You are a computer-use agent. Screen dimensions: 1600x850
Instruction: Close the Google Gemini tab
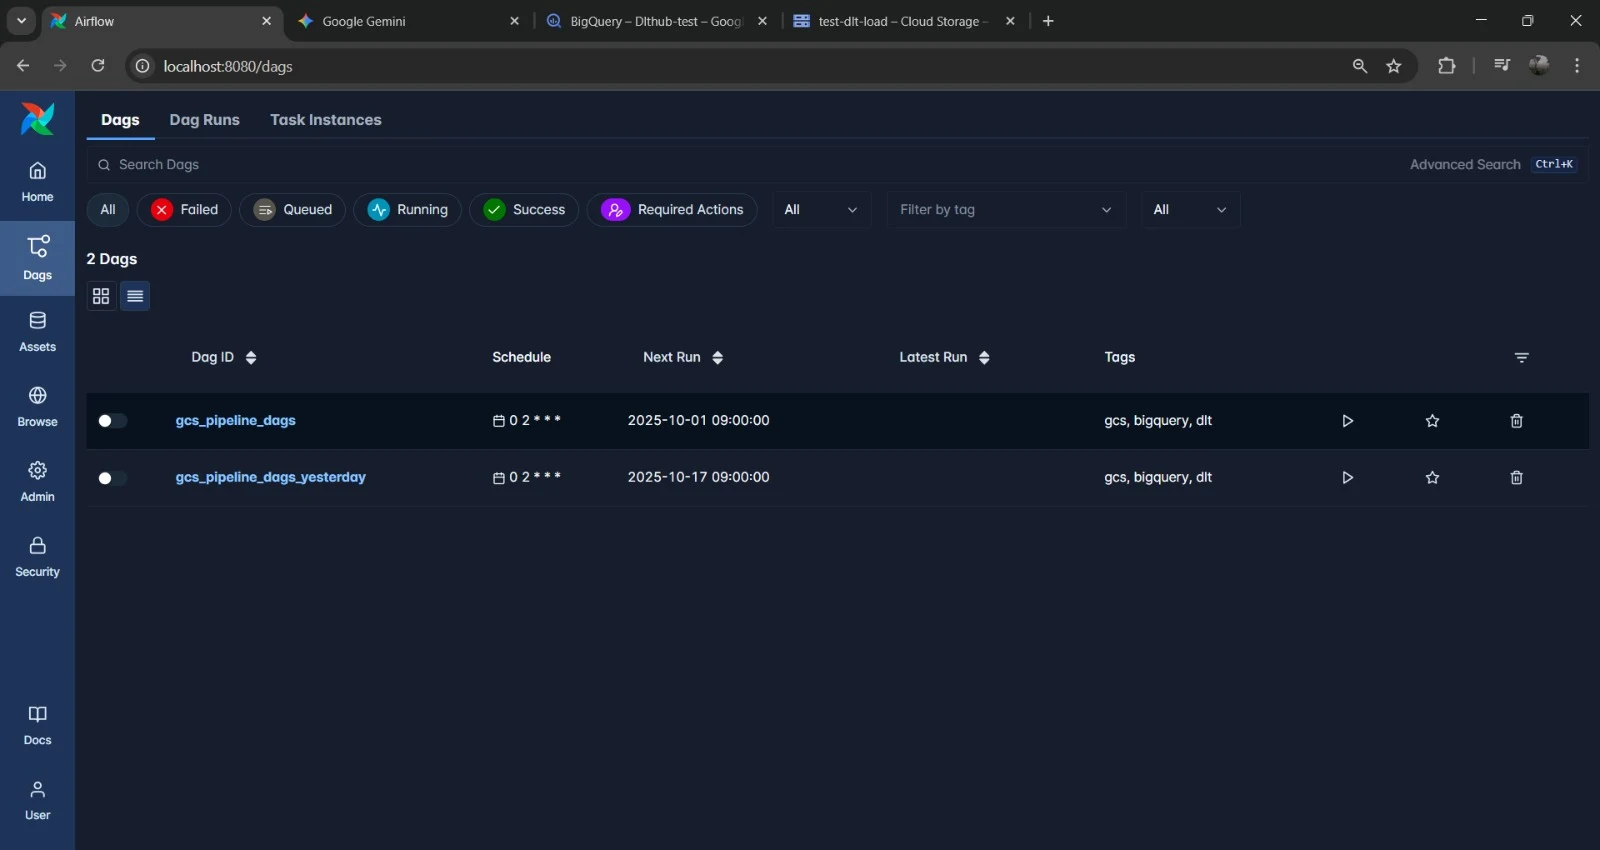(x=514, y=21)
